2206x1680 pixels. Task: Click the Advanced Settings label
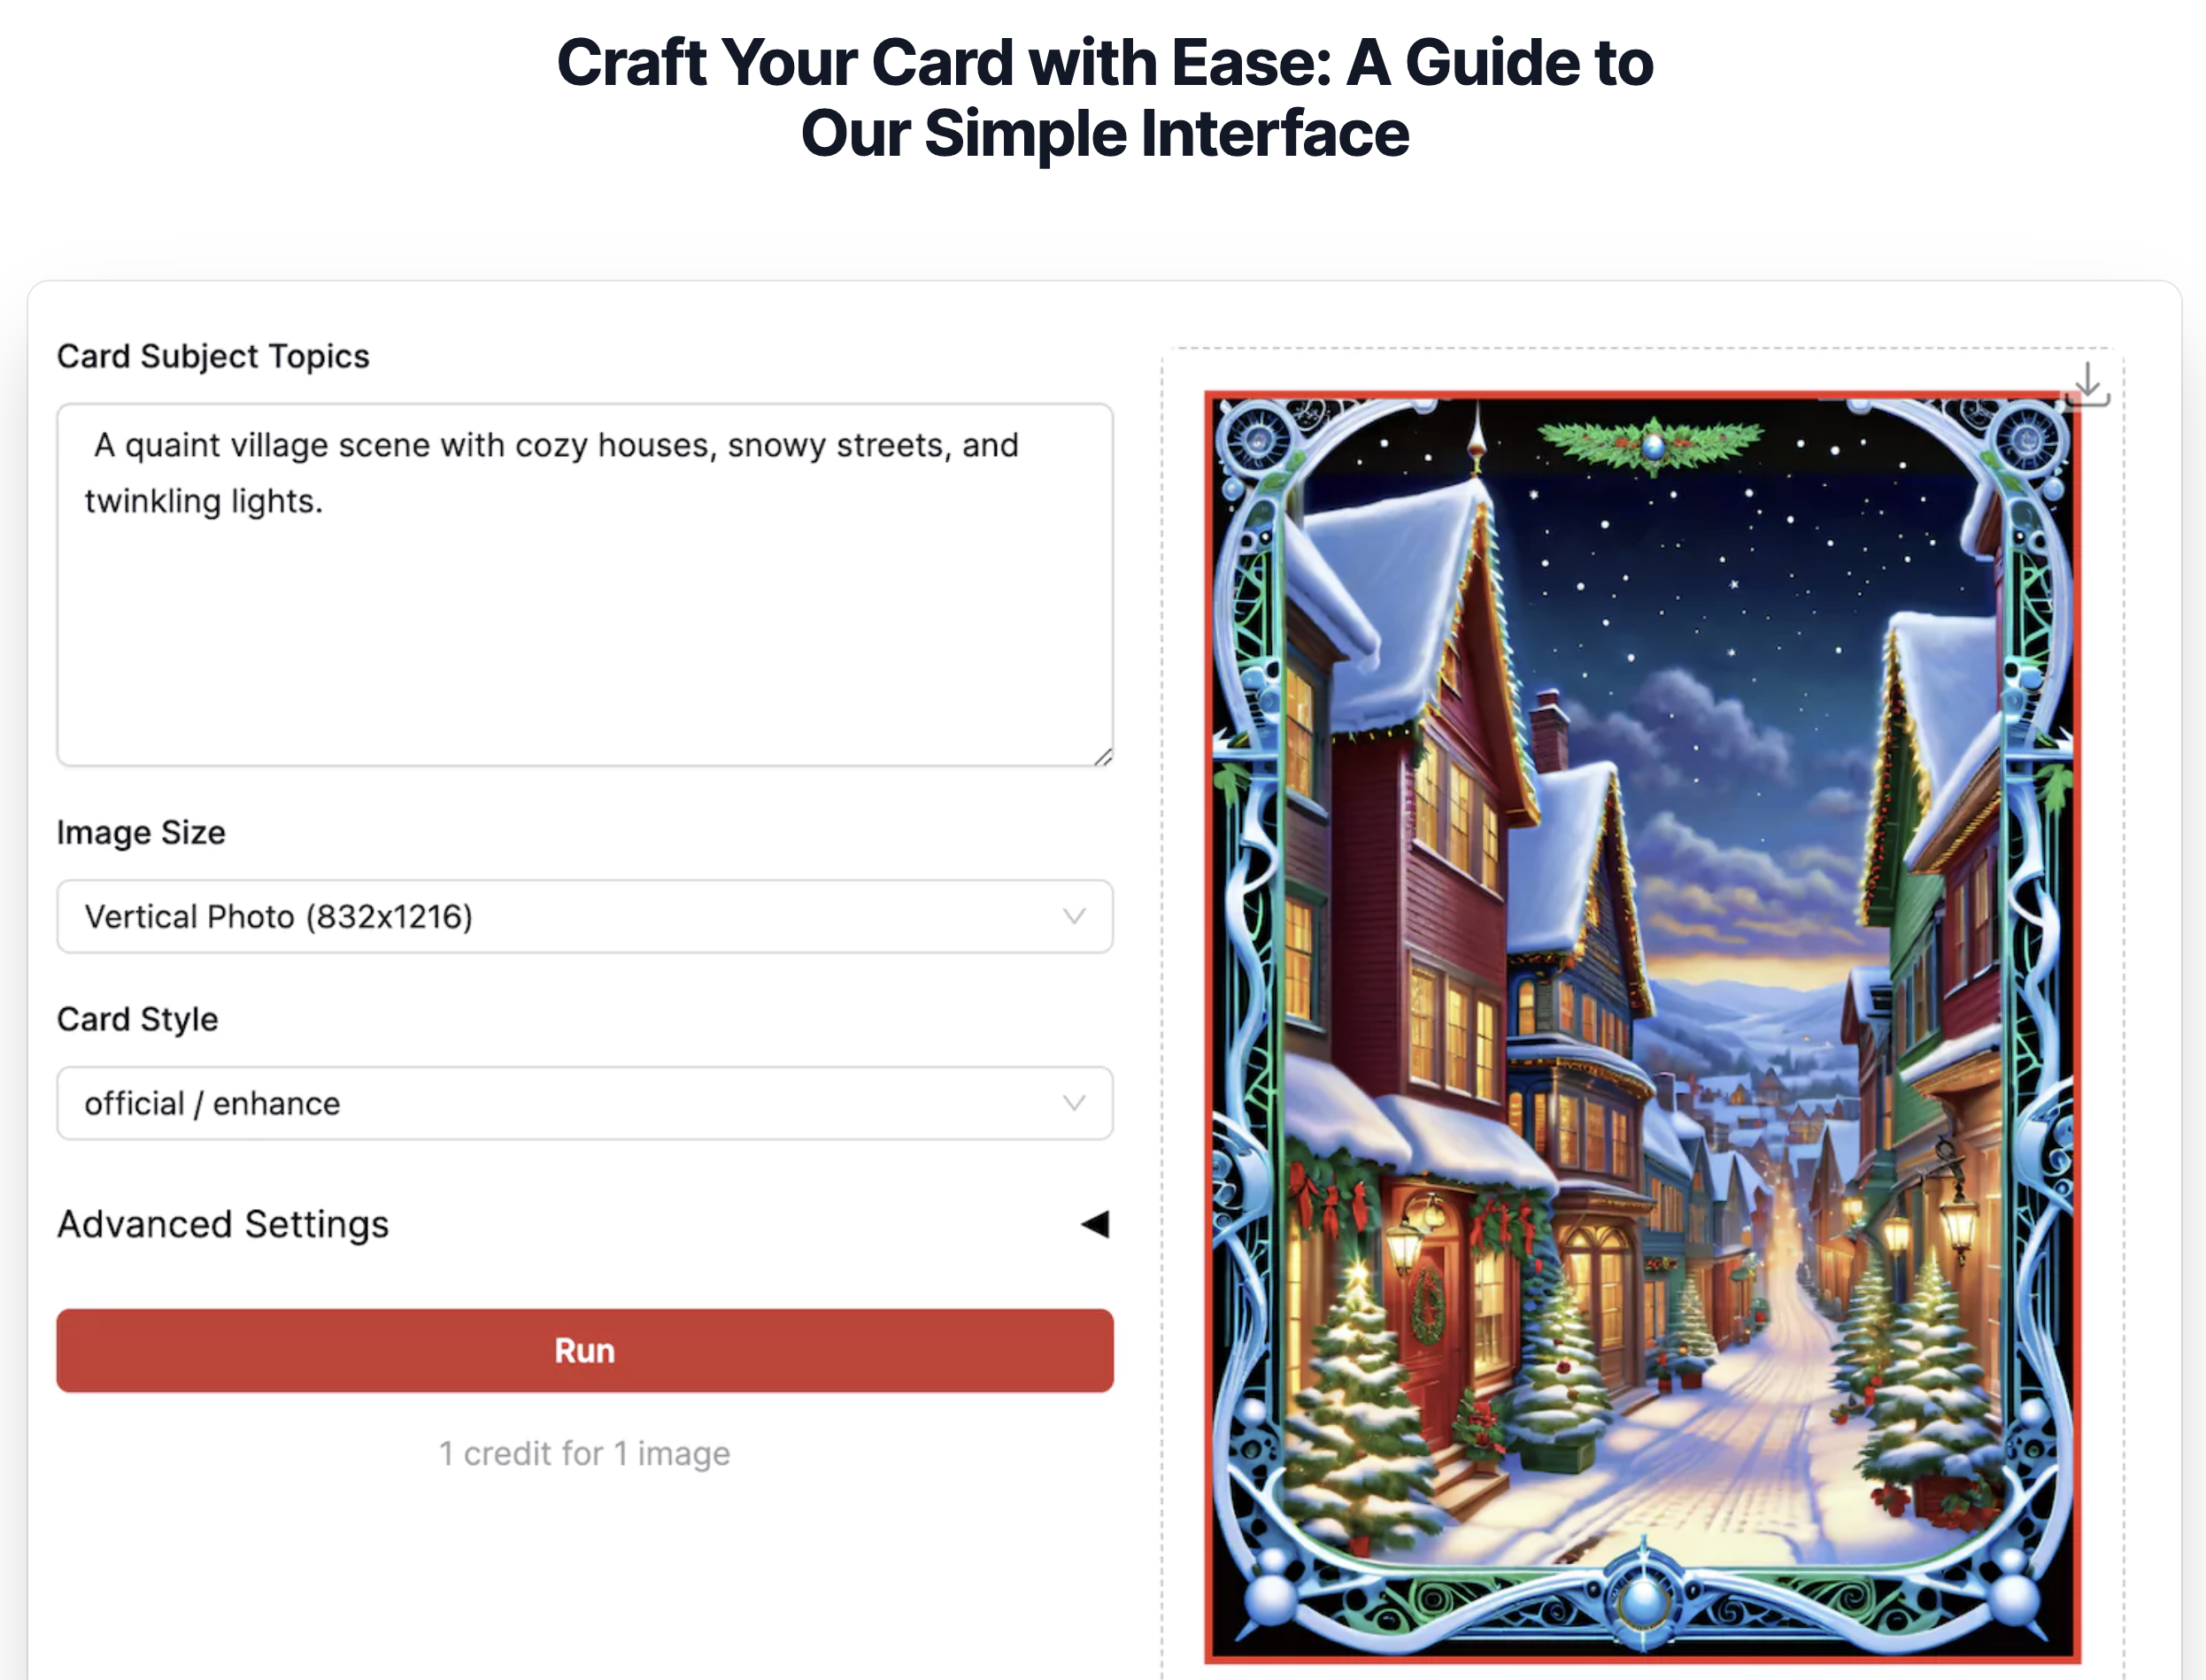coord(223,1224)
